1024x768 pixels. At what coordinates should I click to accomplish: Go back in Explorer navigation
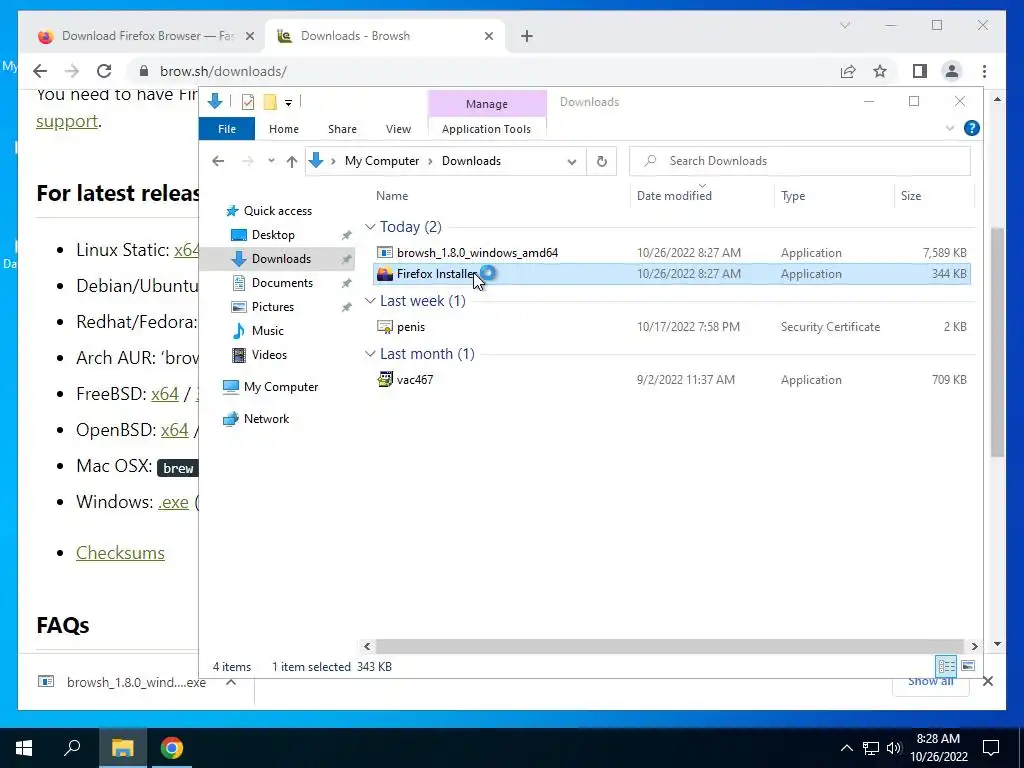coord(218,161)
